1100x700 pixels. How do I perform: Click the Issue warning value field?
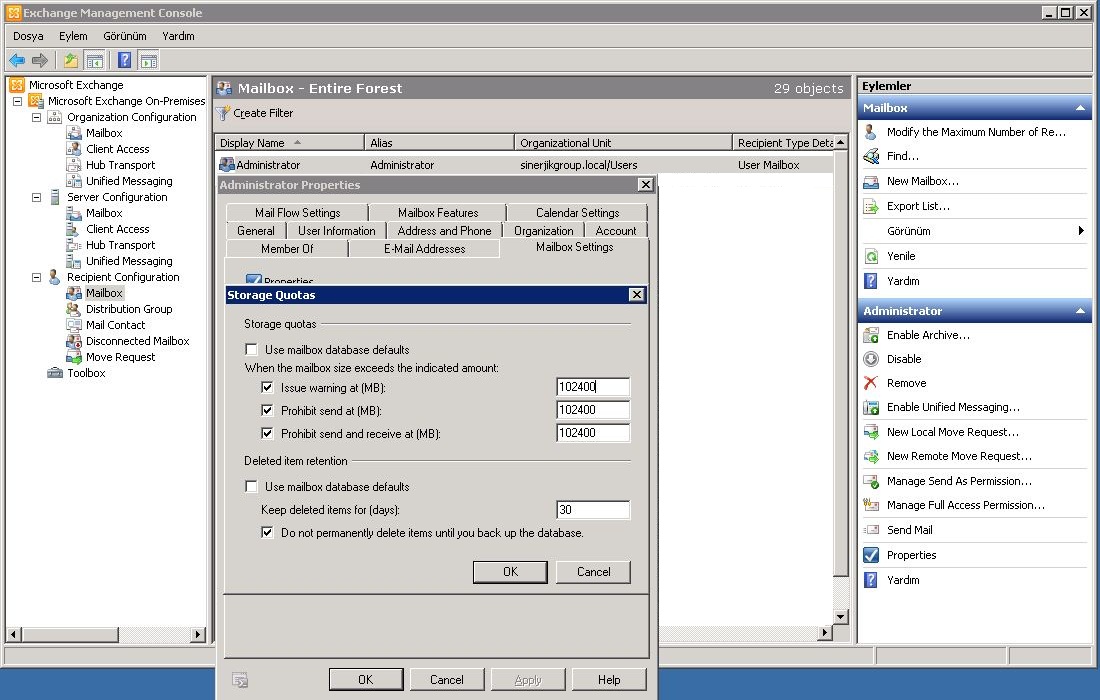coord(593,386)
